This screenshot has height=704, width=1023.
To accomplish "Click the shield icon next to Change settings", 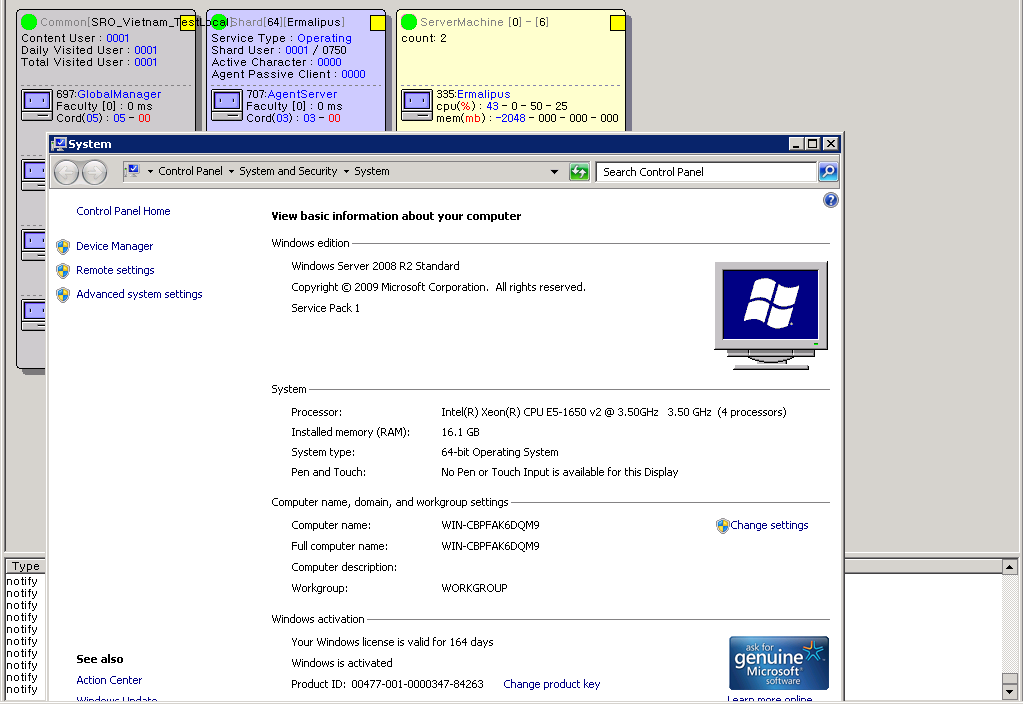I will (x=722, y=526).
